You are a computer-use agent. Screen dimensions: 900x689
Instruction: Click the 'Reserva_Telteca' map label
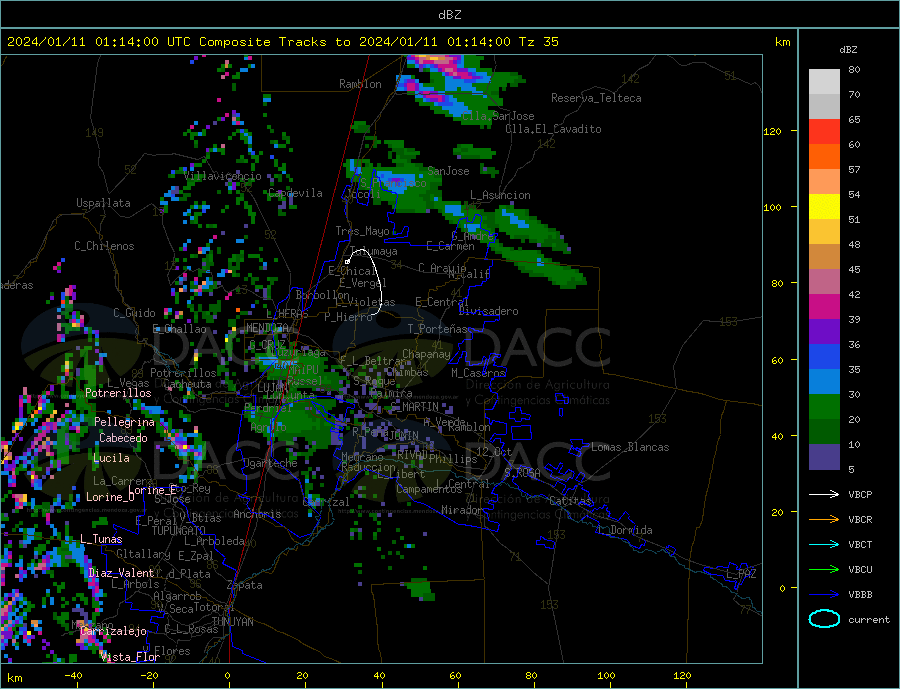(596, 98)
